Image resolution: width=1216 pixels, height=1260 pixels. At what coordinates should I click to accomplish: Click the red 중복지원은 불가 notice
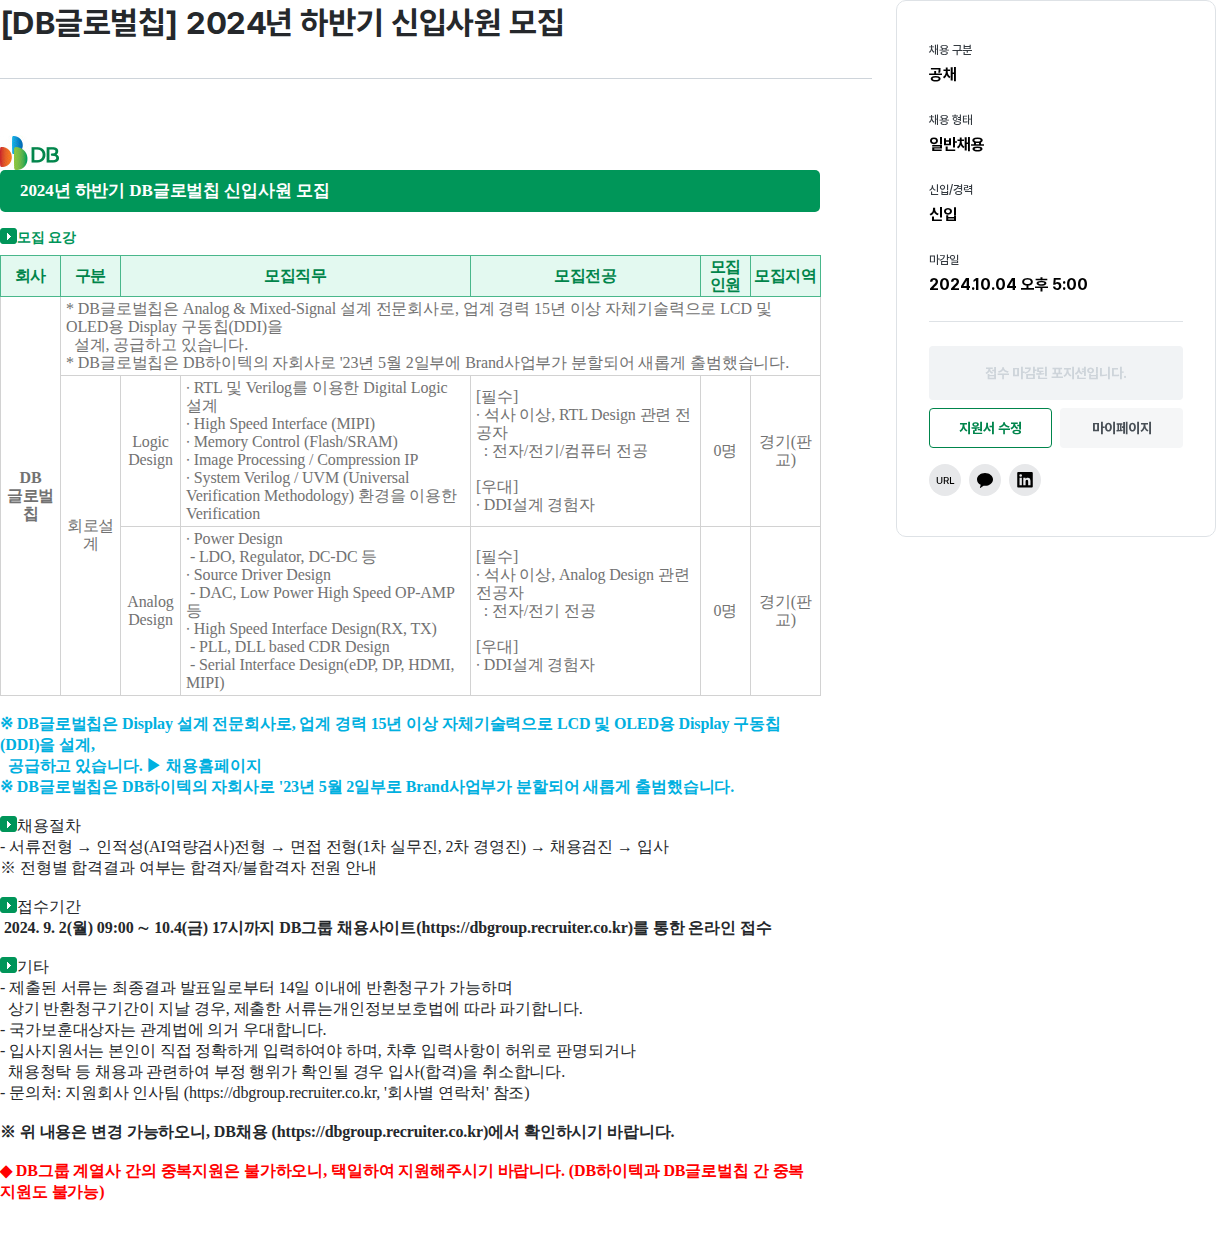(402, 1181)
